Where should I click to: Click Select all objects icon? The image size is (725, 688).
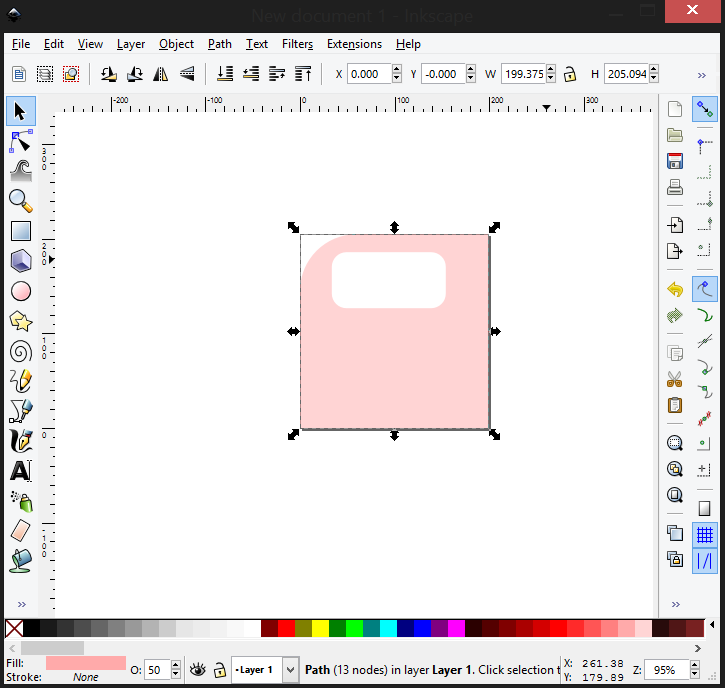19,74
